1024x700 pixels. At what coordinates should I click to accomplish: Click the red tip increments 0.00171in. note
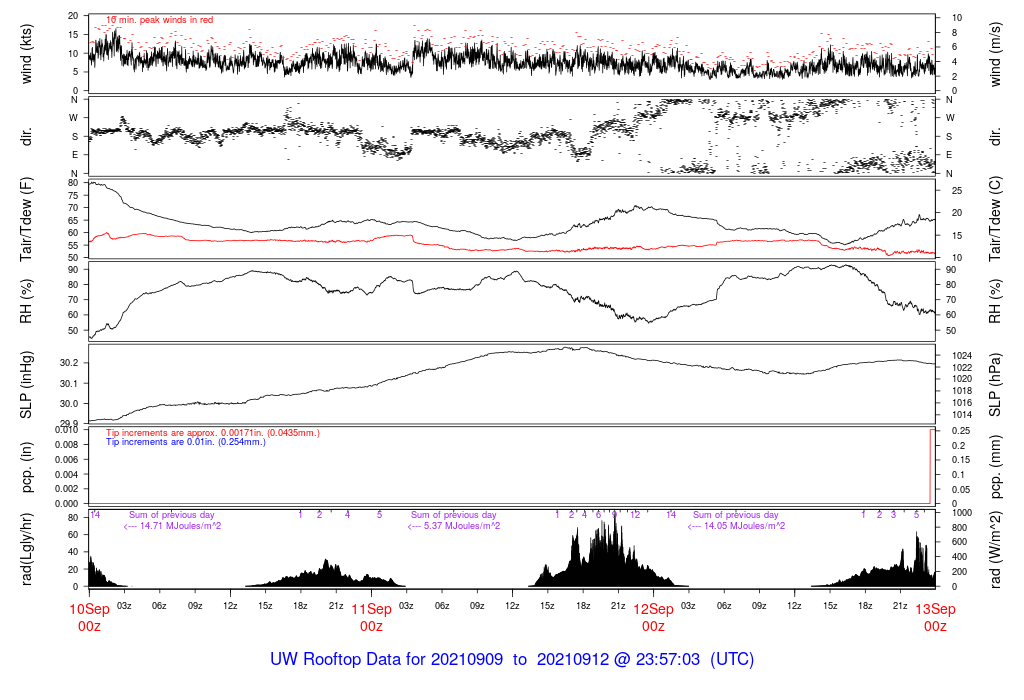[213, 433]
